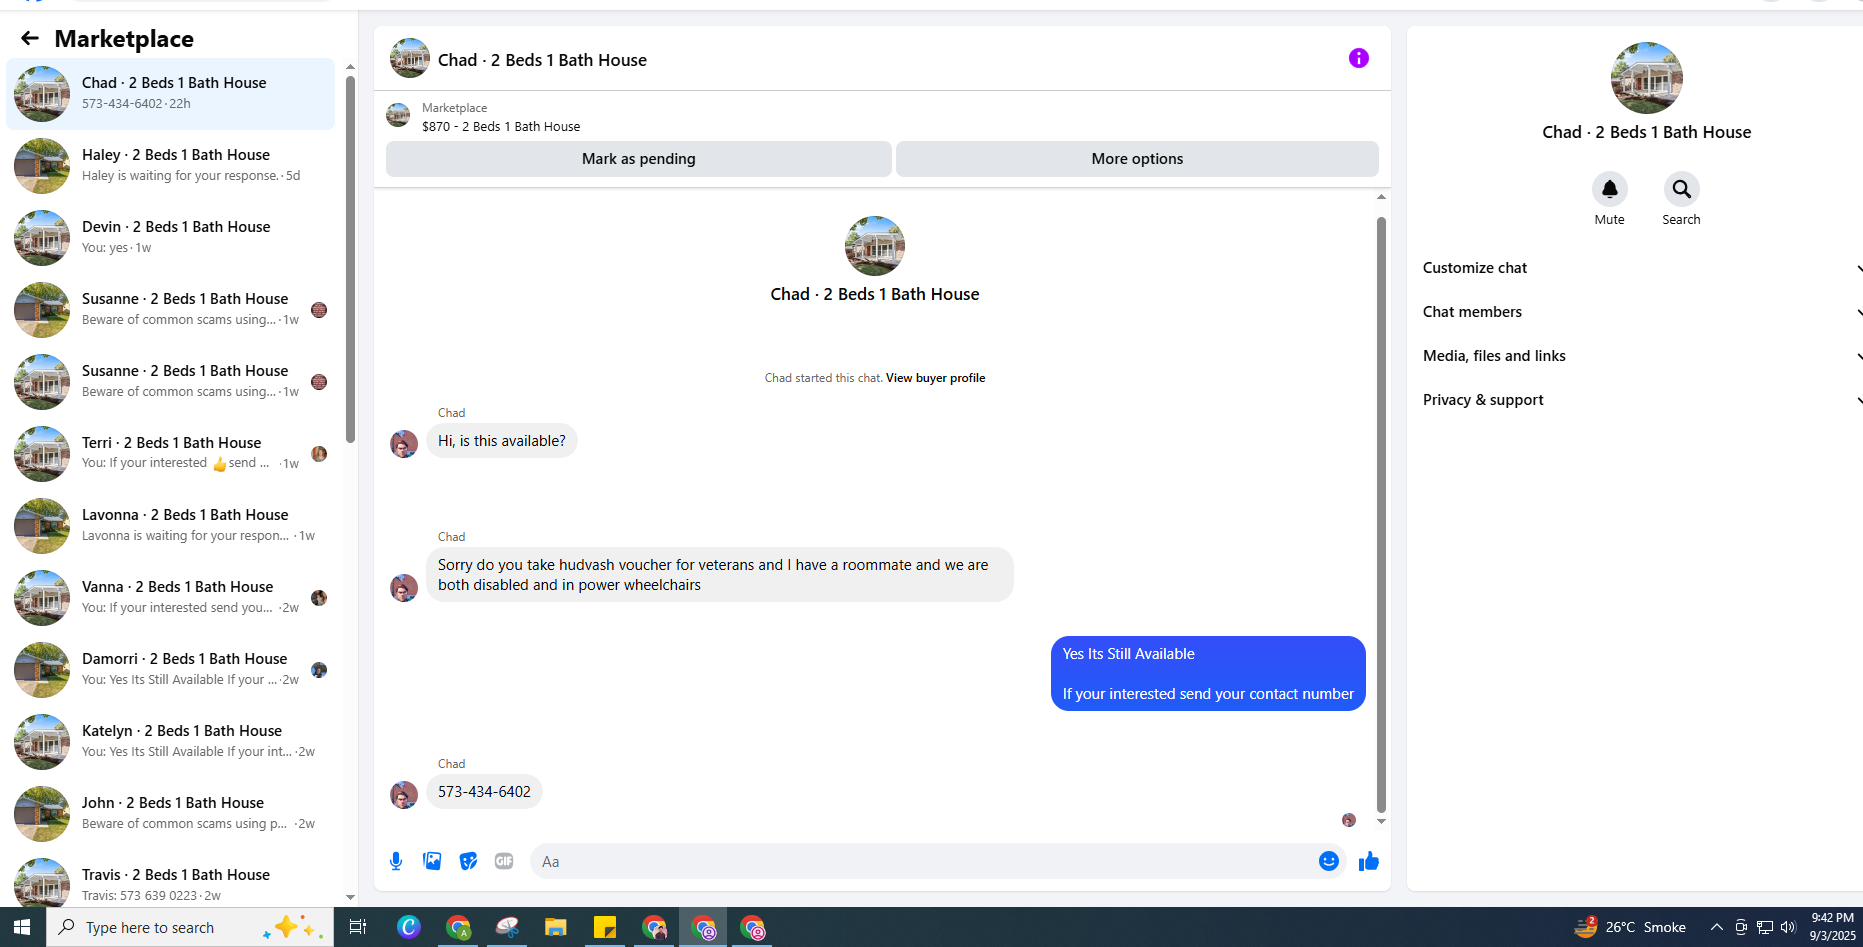Open More options for listing
The width and height of the screenshot is (1863, 947).
click(1137, 159)
